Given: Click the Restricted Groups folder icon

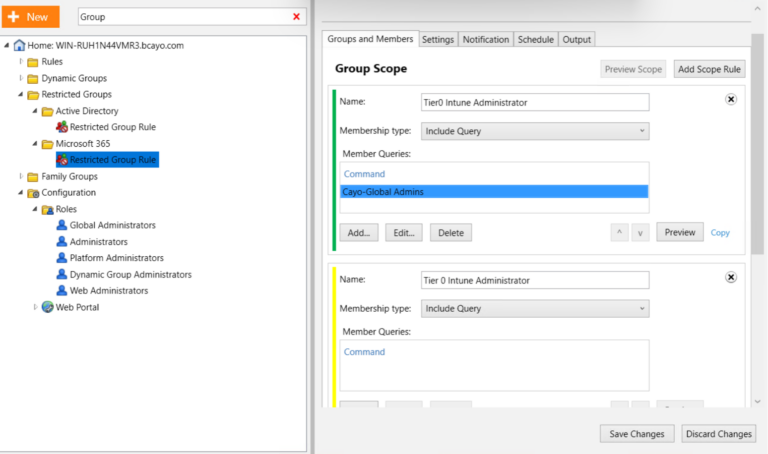Looking at the screenshot, I should pos(33,95).
